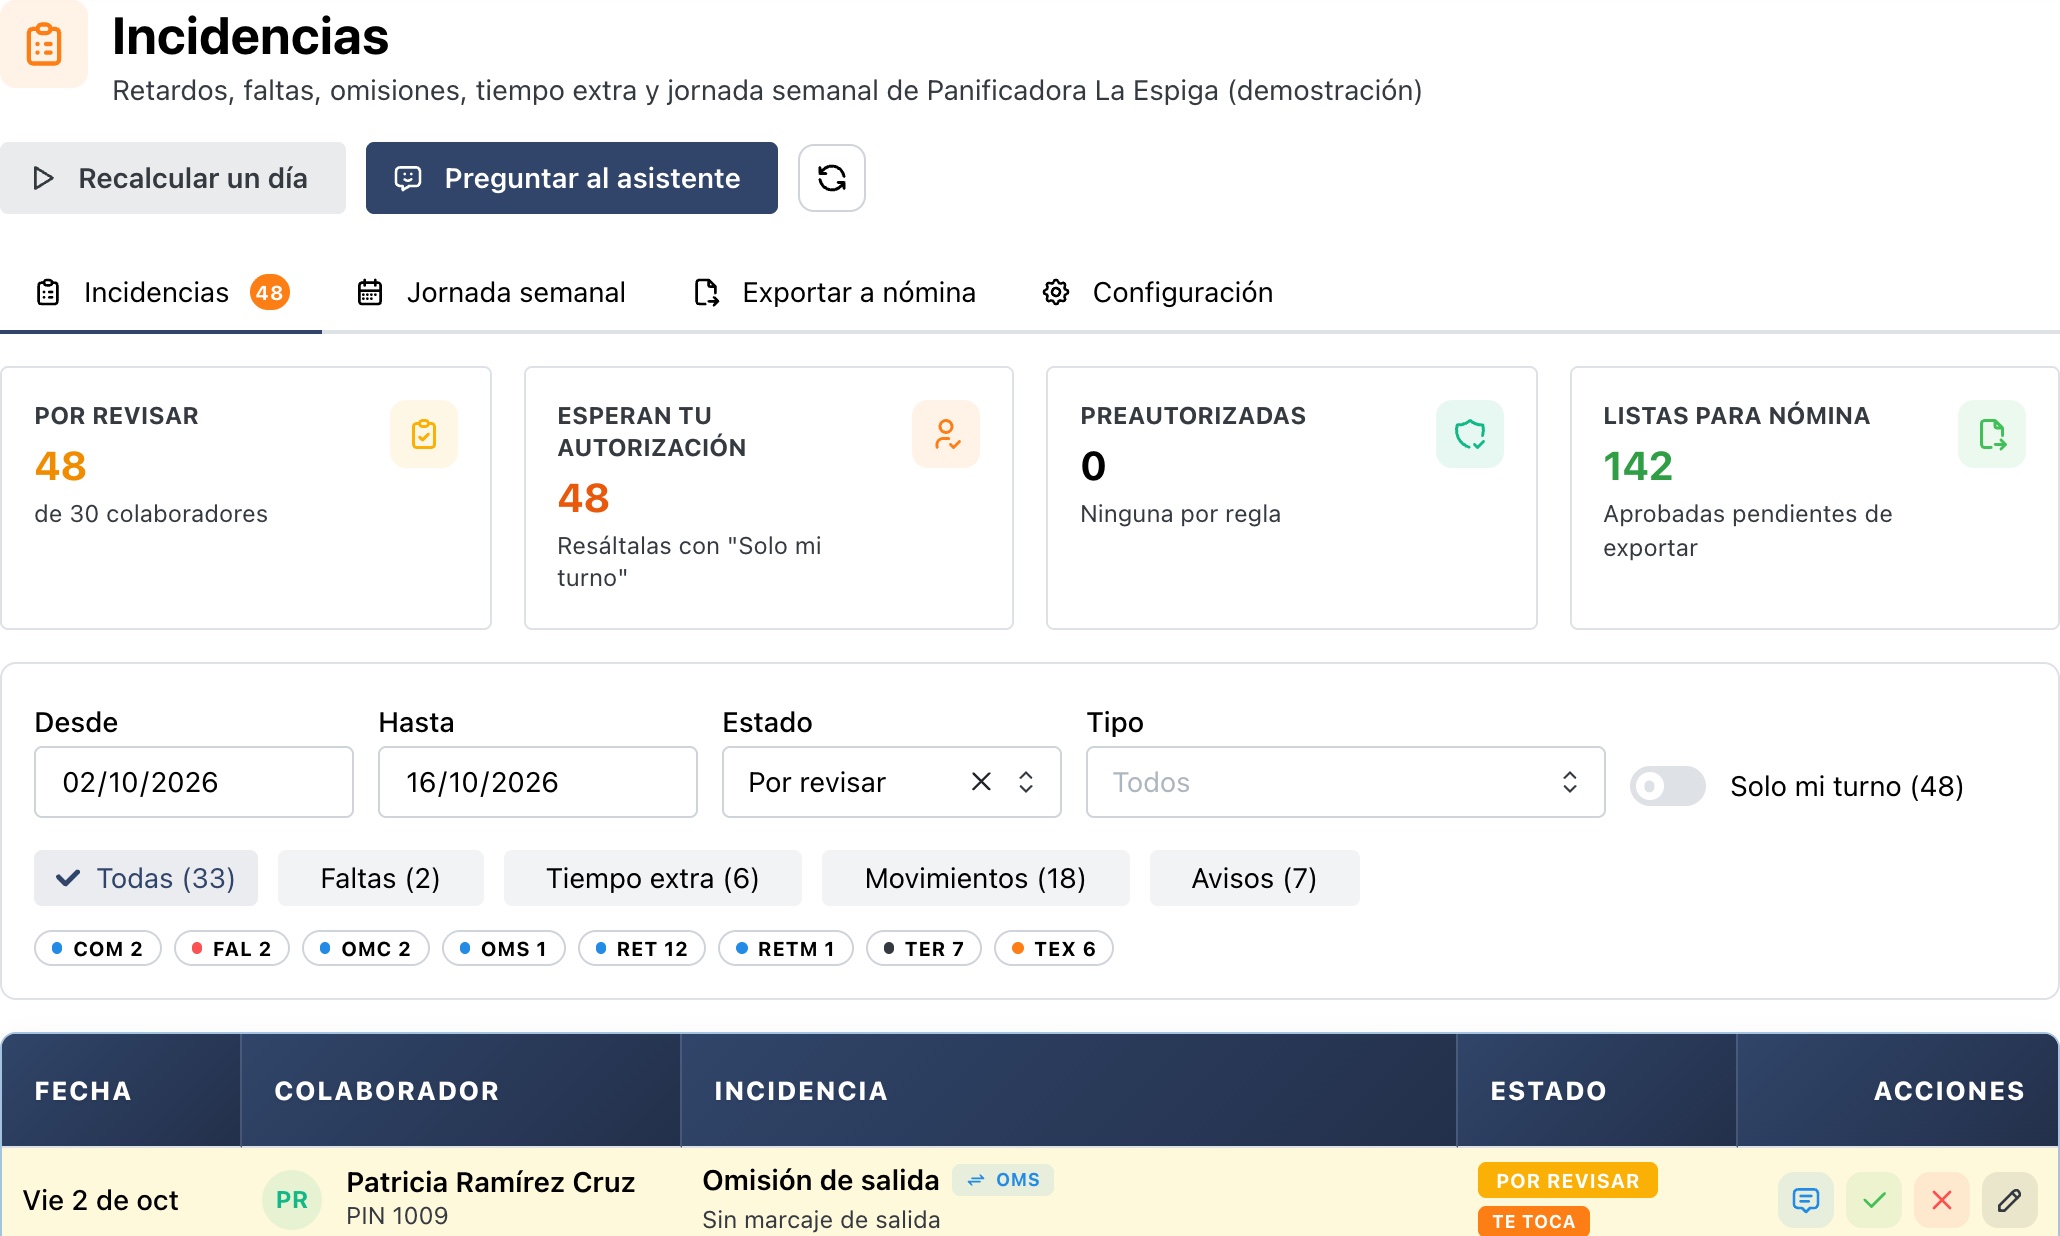Filter by the RET 12 code chip
This screenshot has height=1236, width=2060.
642,948
